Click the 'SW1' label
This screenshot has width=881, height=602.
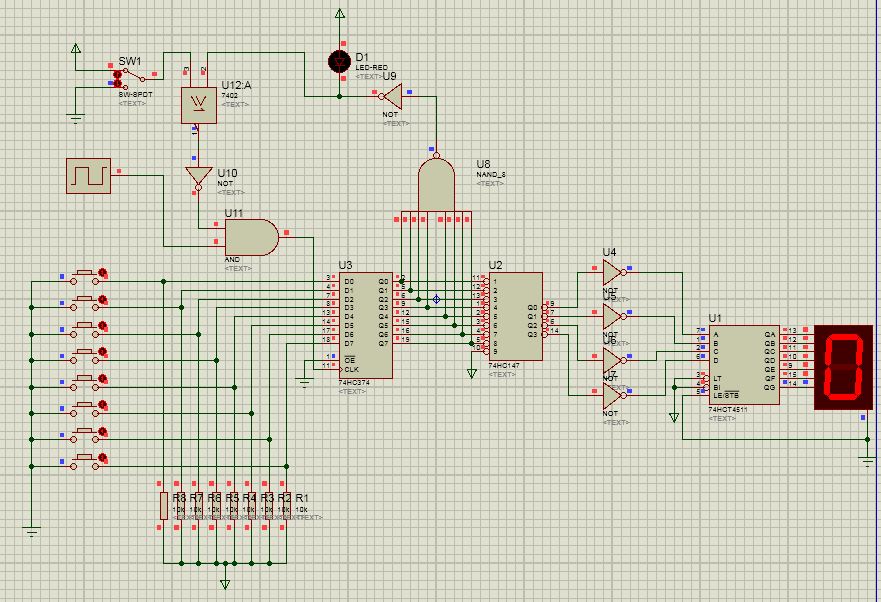coord(130,61)
